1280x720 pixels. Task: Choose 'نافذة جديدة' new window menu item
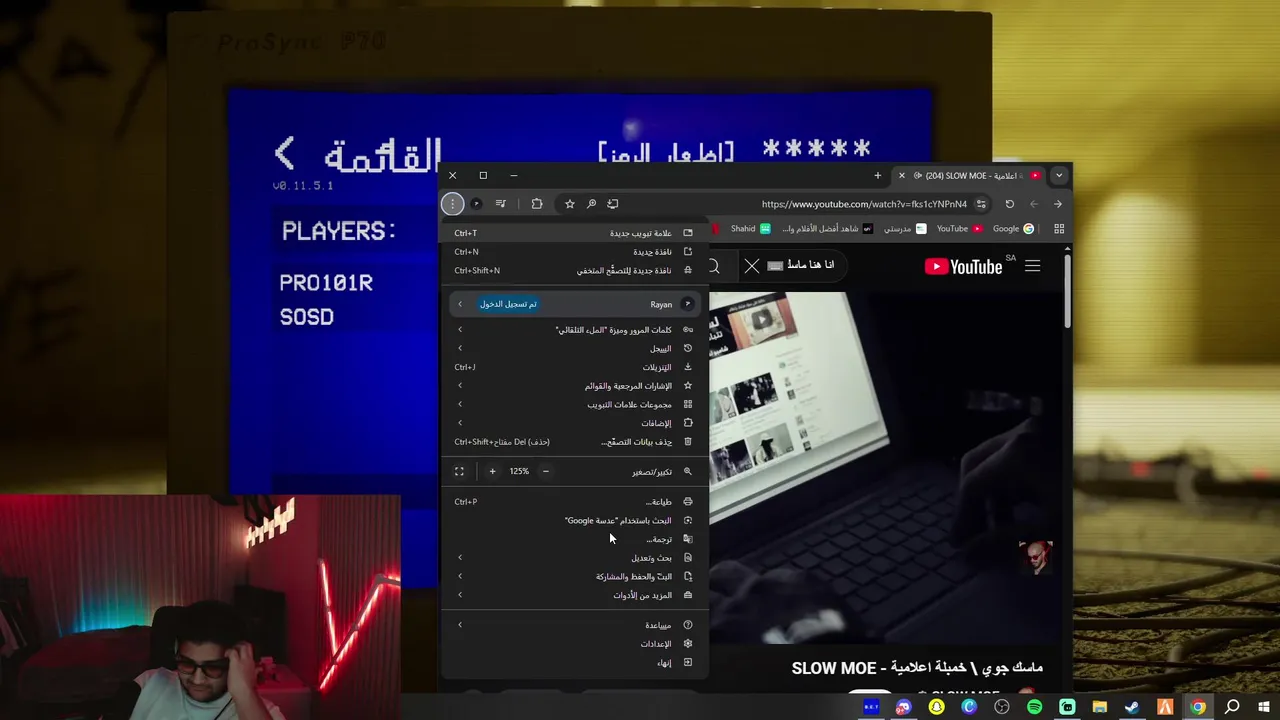tap(575, 252)
